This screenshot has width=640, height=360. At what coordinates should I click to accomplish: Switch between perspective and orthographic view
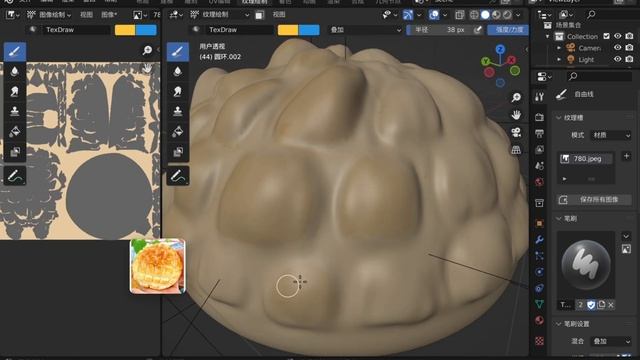[x=516, y=150]
